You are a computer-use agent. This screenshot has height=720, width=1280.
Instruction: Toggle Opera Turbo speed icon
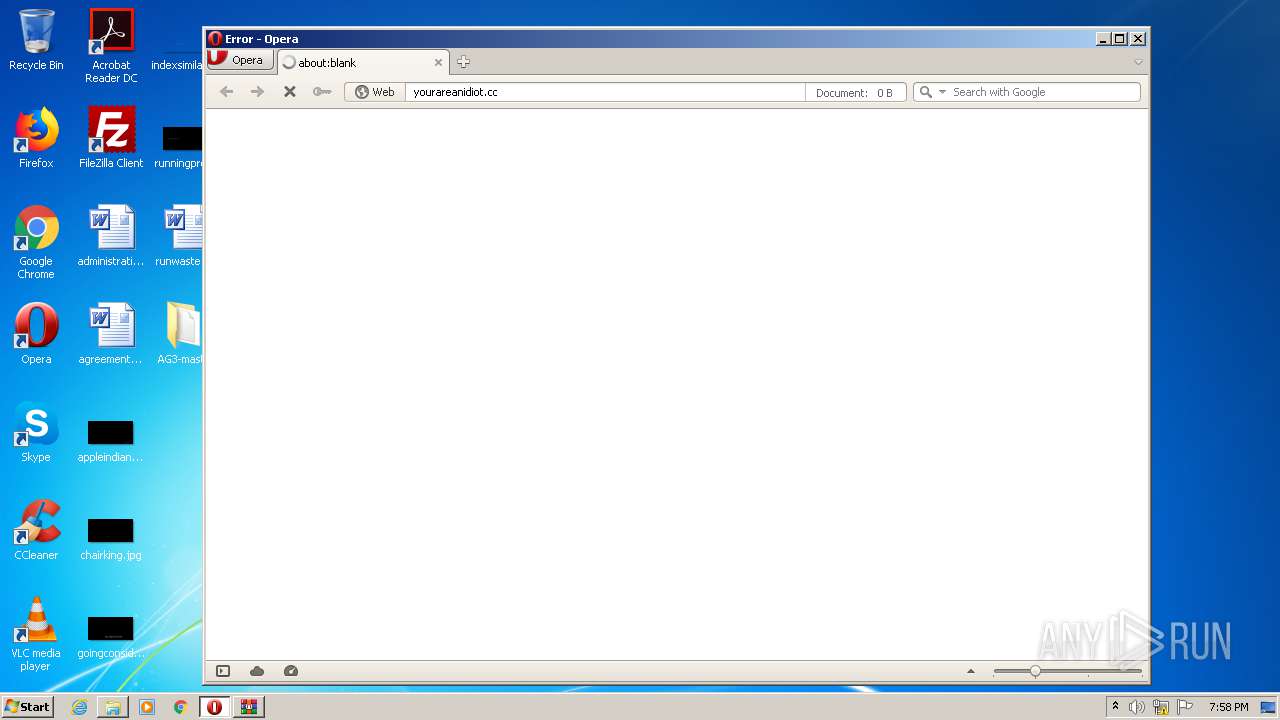(291, 671)
